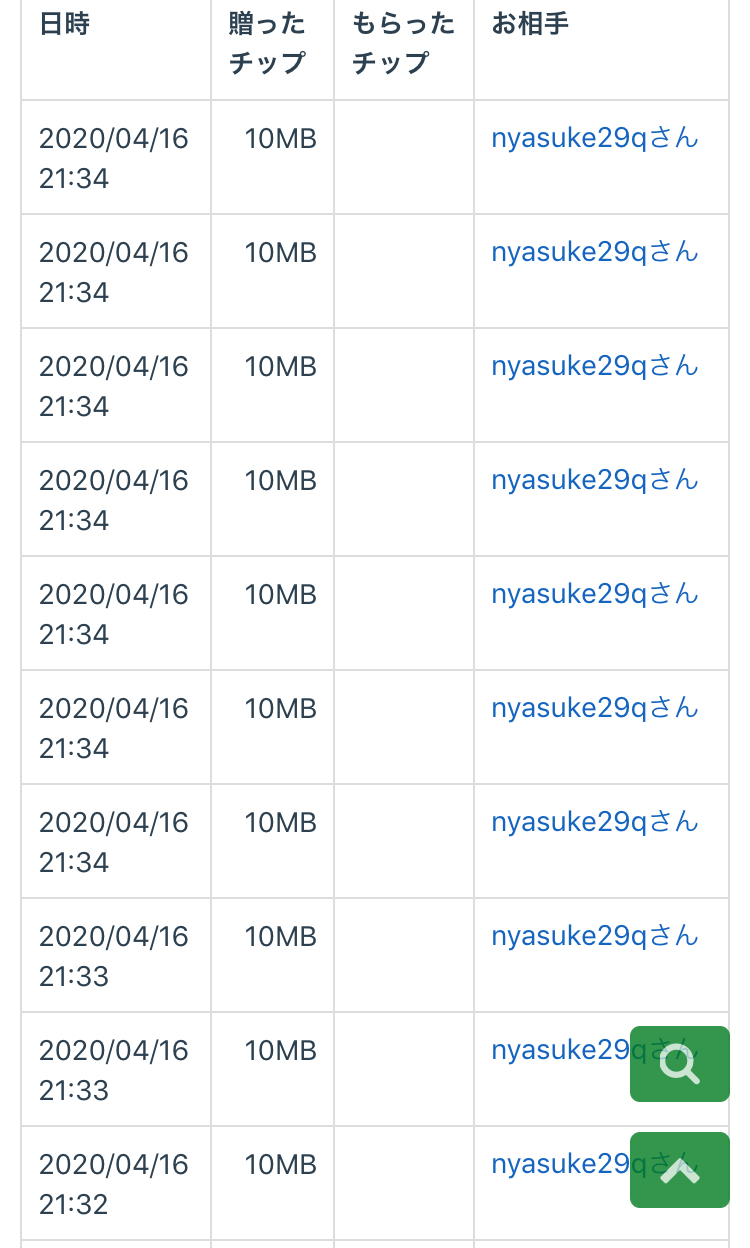The width and height of the screenshot is (750, 1248).
Task: Visit nyasuke29q profile in the fourth row
Action: [x=594, y=480]
